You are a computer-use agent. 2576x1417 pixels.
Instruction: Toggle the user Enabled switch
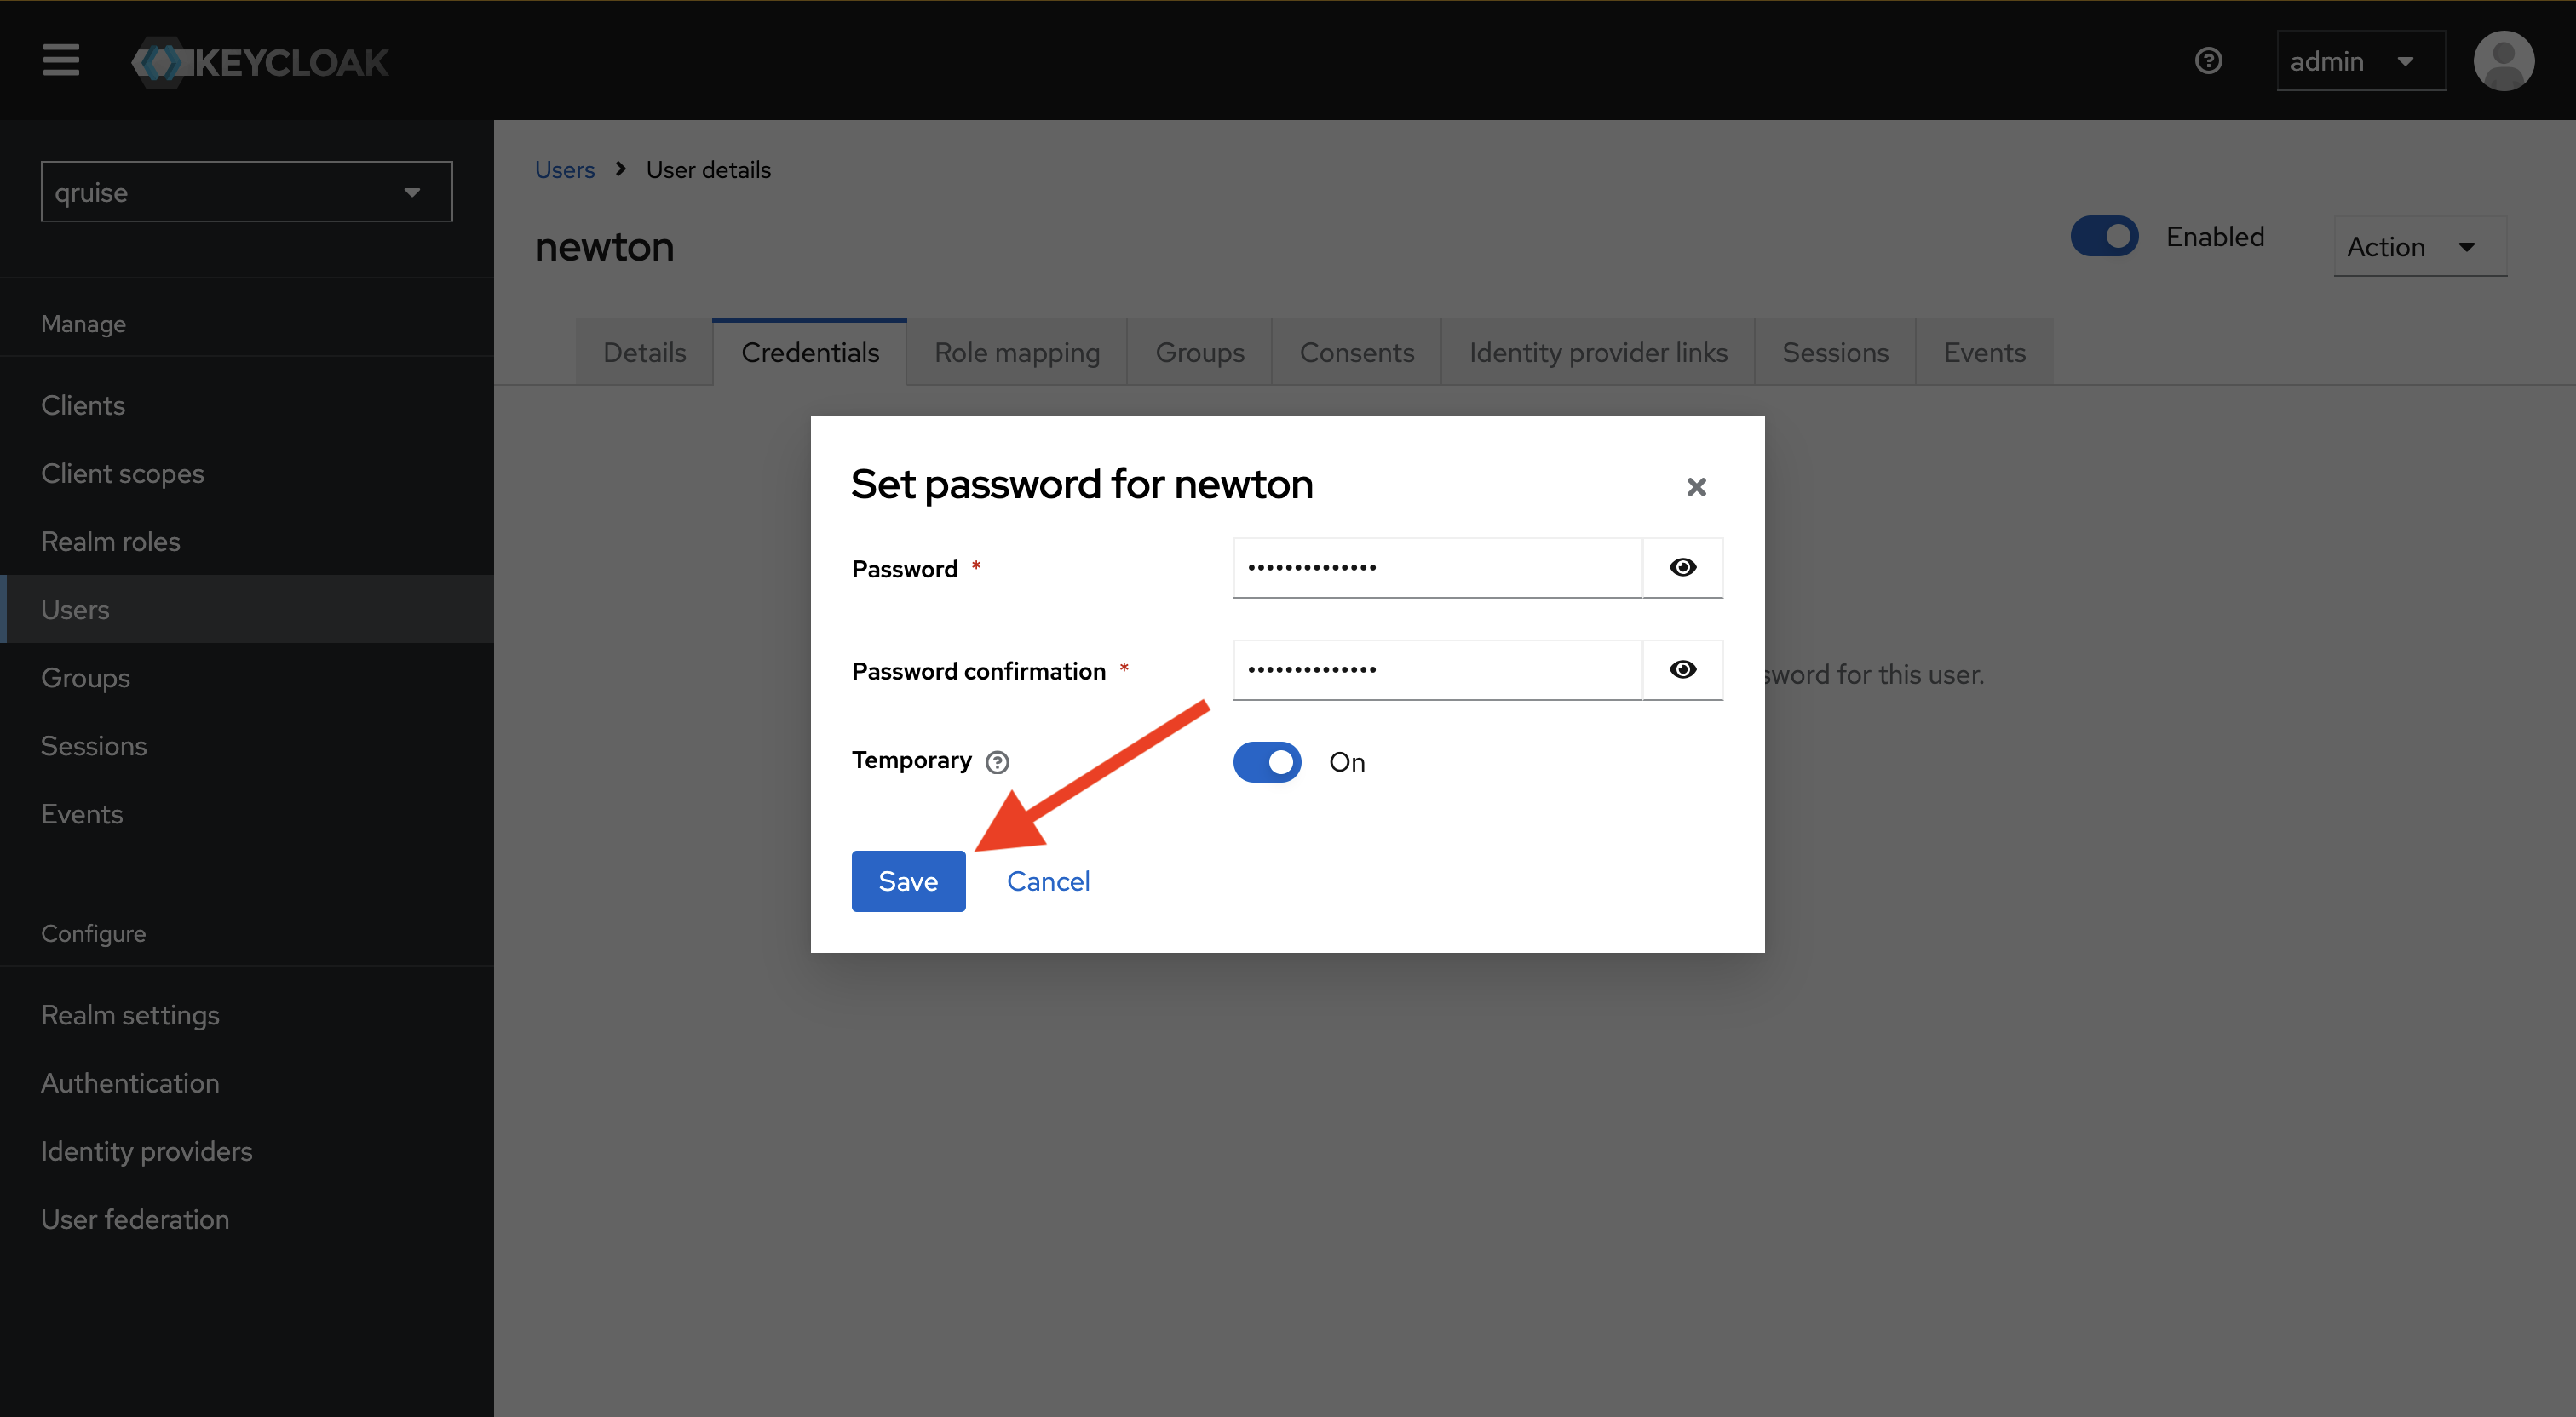point(2104,237)
